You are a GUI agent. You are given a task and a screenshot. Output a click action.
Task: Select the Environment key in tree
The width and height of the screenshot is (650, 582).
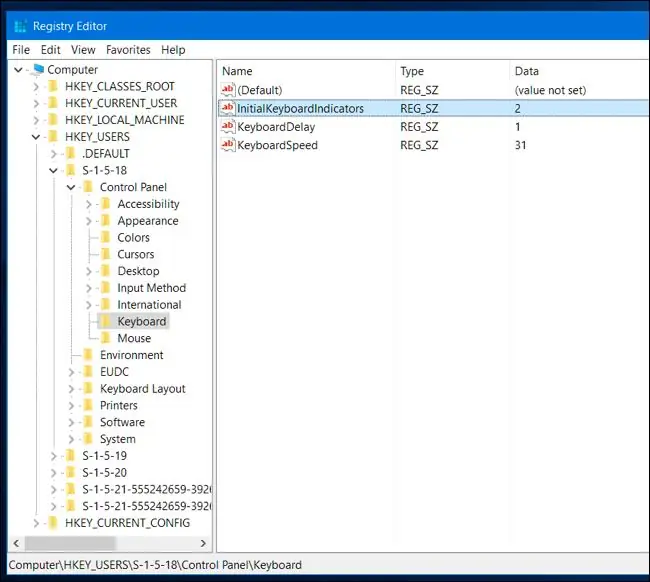pyautogui.click(x=131, y=355)
